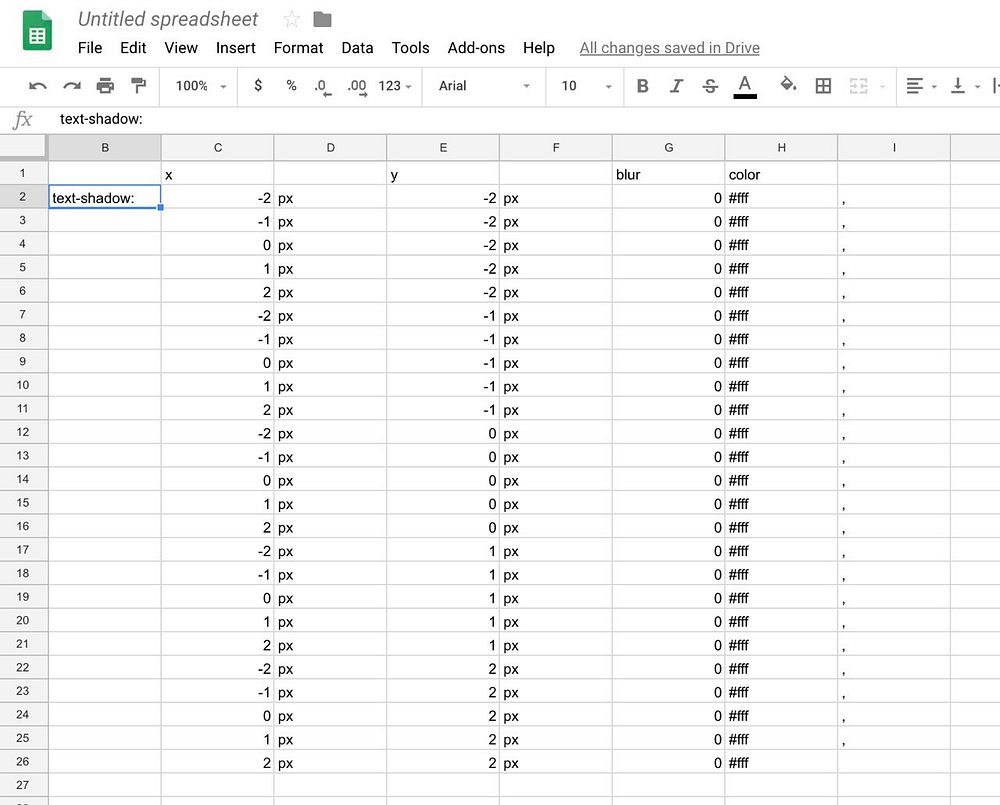Click All changes saved in Drive link
Viewport: 1000px width, 805px height.
pos(670,48)
